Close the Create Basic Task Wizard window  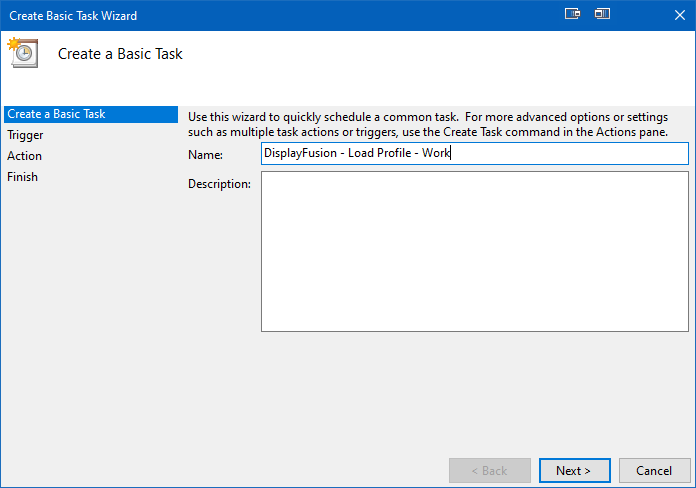(680, 15)
